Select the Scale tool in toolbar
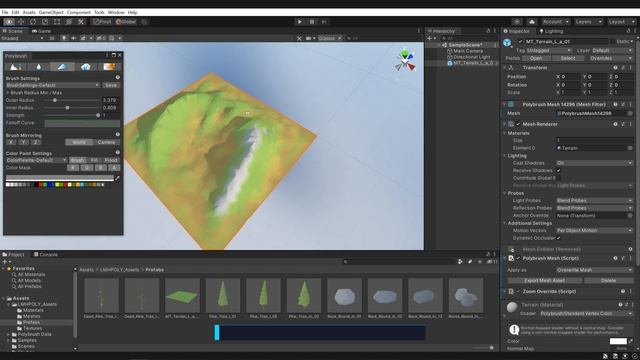 tap(45, 22)
